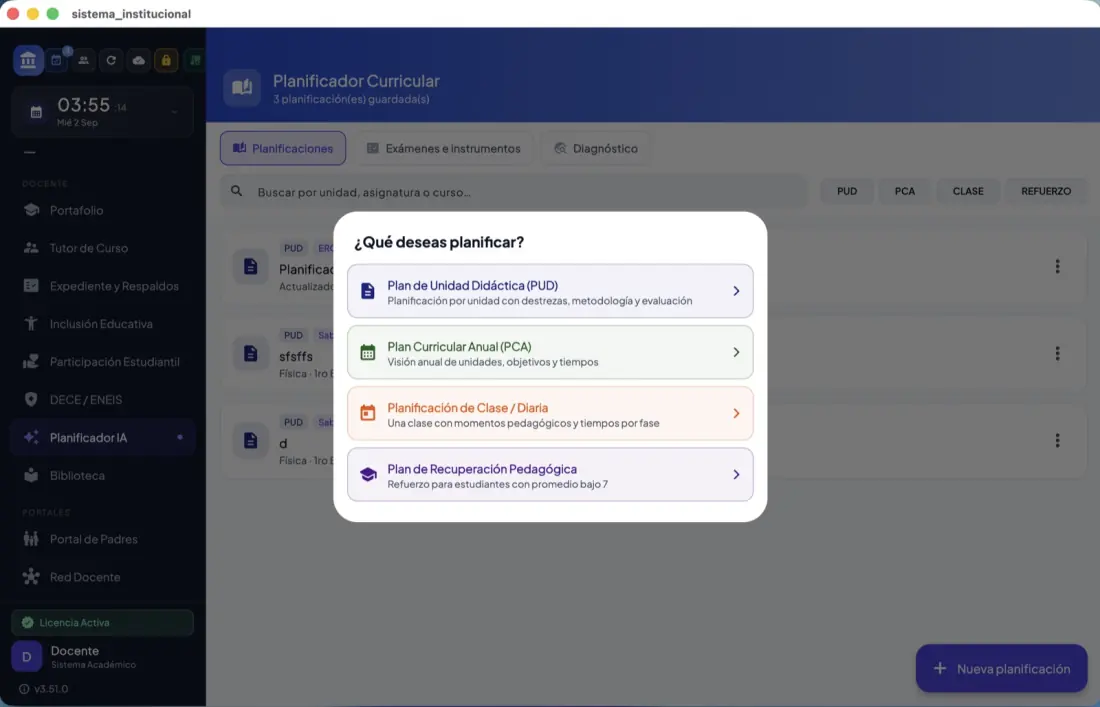Screen dimensions: 1100x707
Task: Focus the search by unidad, asignatura field
Action: tap(514, 192)
